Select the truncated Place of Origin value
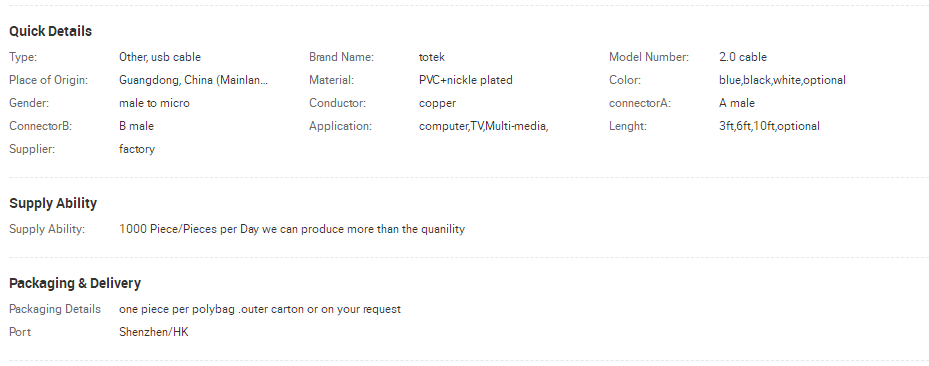This screenshot has width=929, height=366. [x=194, y=80]
